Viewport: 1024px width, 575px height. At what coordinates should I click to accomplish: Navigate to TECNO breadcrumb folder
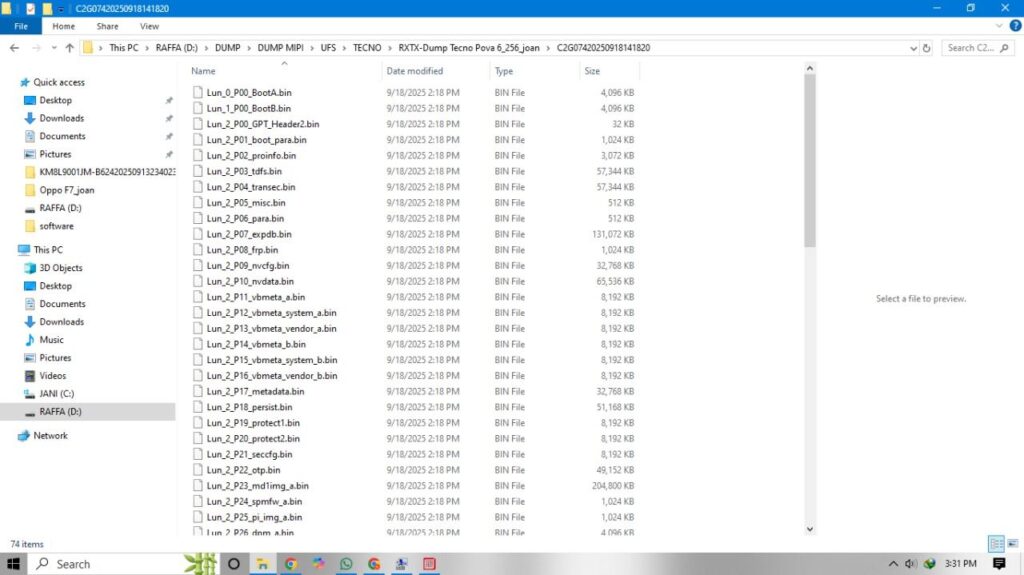[x=367, y=48]
